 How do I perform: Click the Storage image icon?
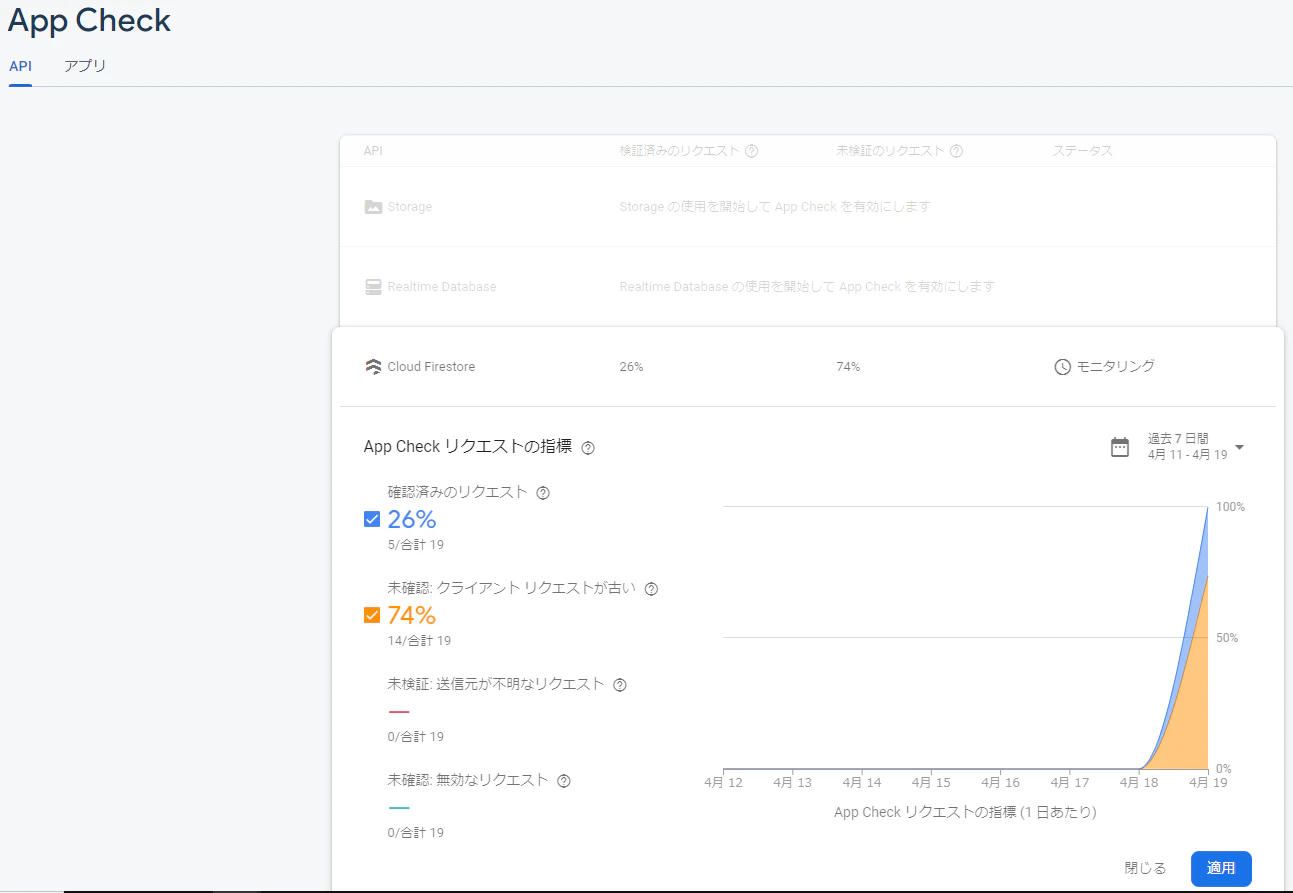pos(373,207)
